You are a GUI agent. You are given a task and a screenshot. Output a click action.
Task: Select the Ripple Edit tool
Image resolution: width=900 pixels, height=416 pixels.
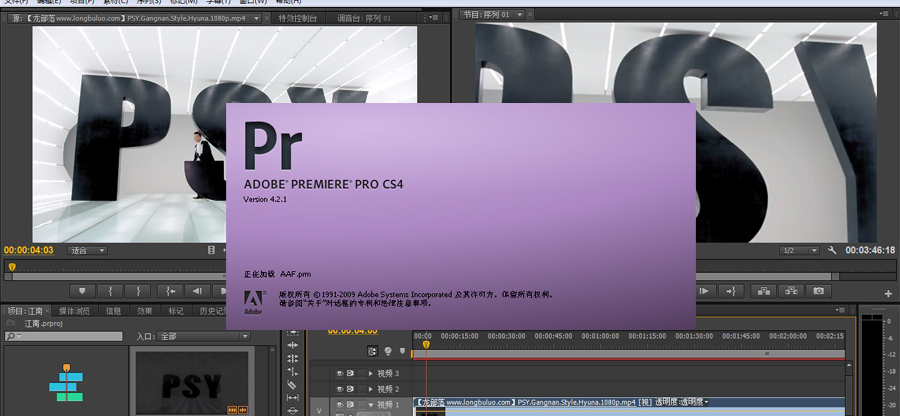click(293, 345)
